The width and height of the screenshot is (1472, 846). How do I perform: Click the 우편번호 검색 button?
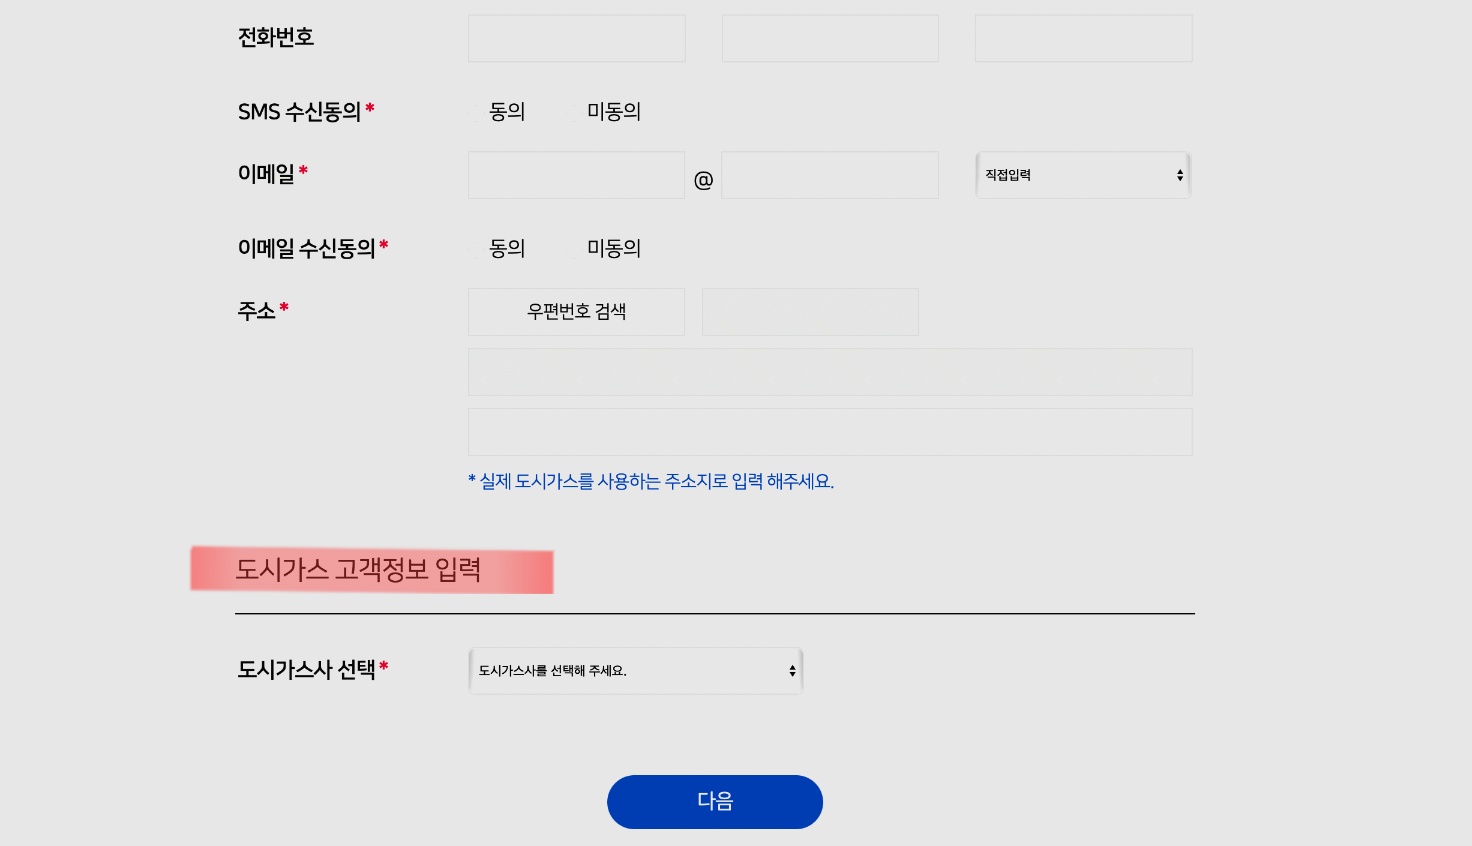[576, 311]
